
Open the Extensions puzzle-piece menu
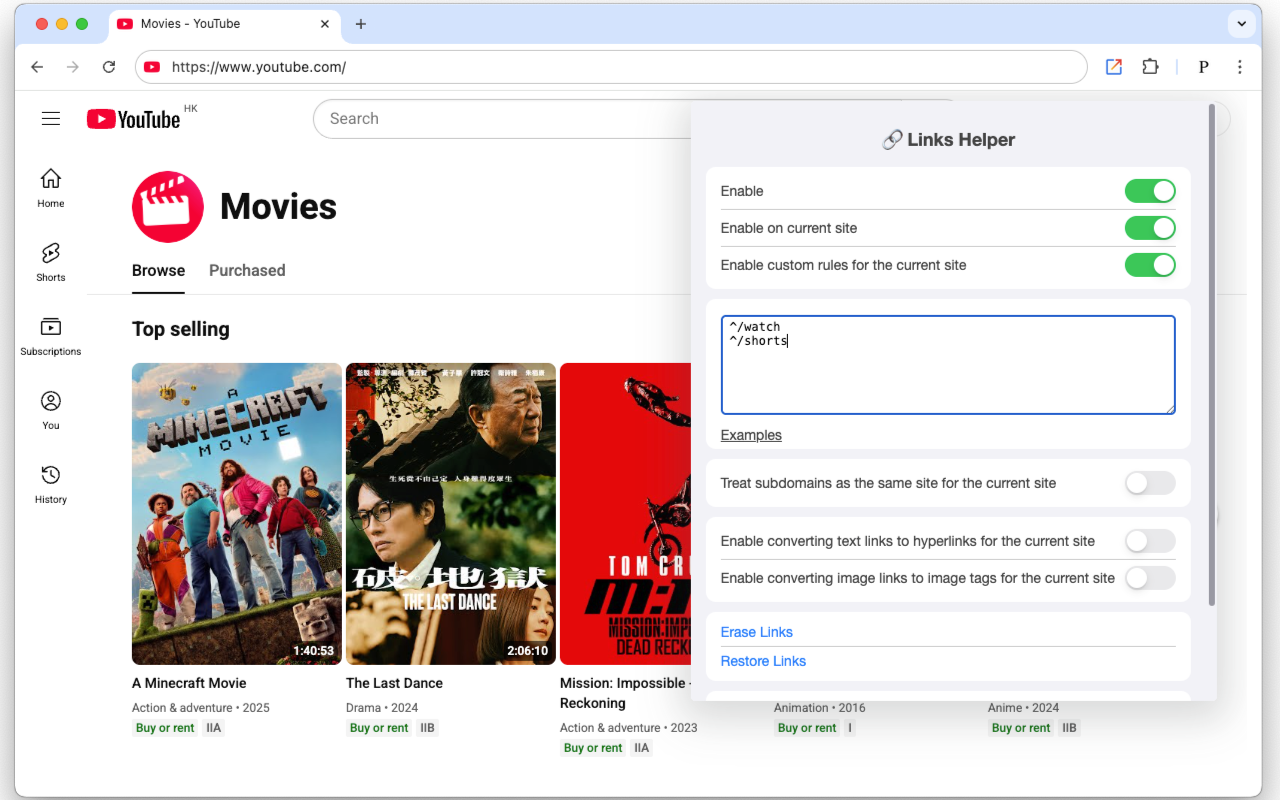(1150, 67)
